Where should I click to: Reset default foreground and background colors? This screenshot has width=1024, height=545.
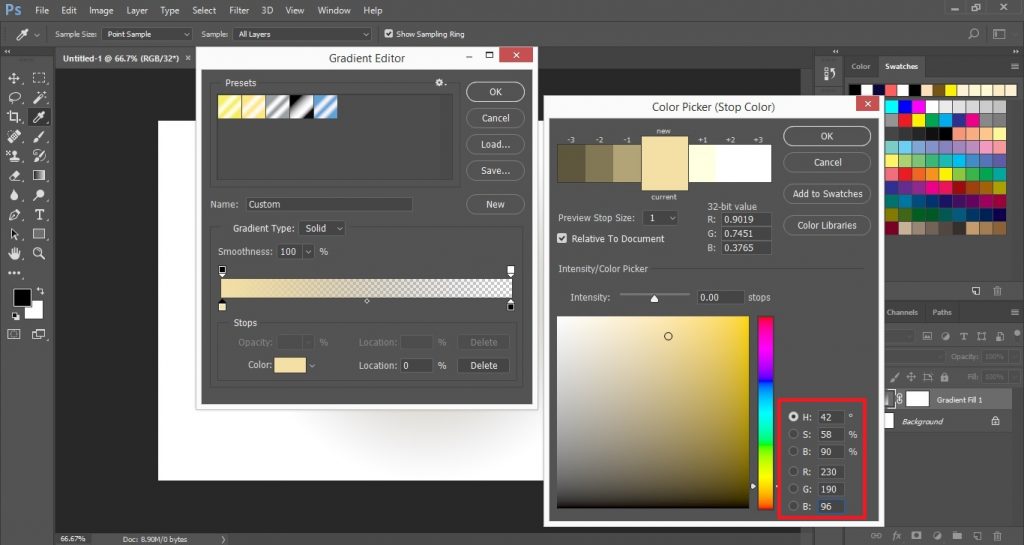click(15, 316)
